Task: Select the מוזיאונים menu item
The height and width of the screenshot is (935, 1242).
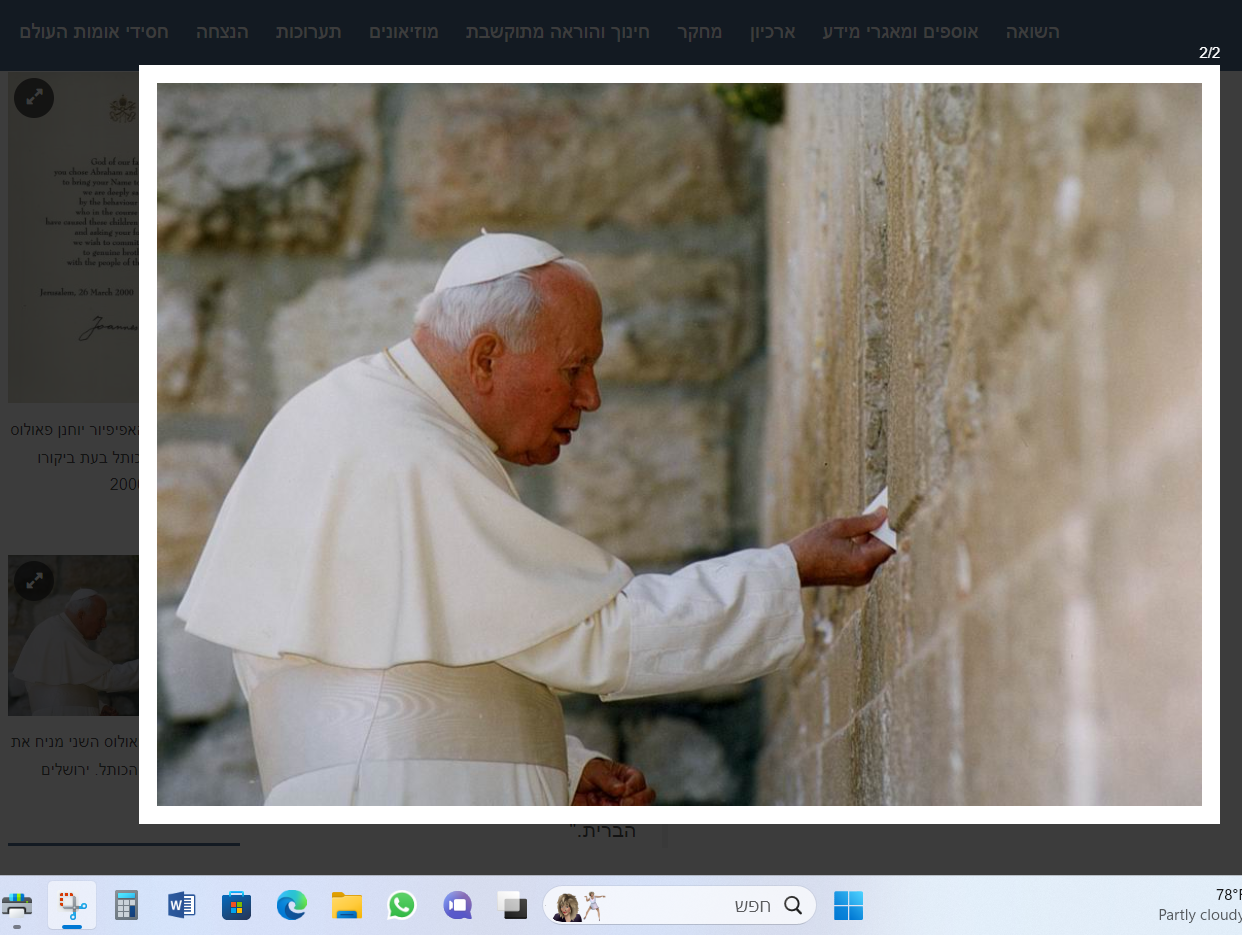Action: (403, 32)
